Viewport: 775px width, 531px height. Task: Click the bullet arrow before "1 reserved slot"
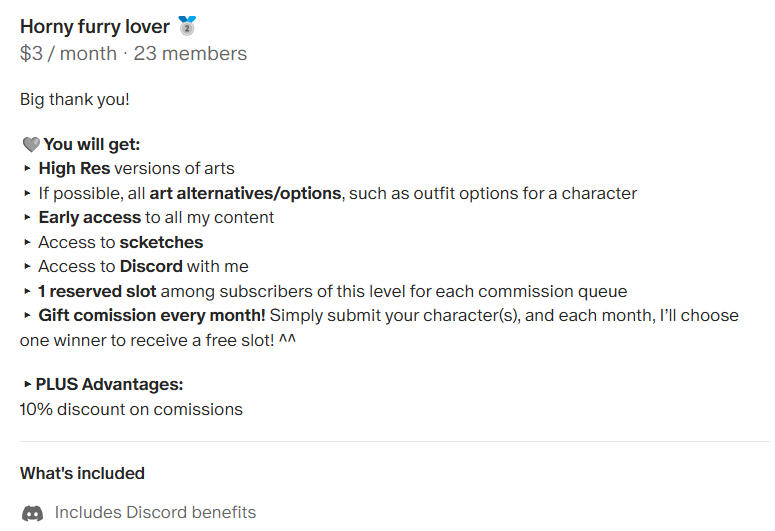pyautogui.click(x=26, y=292)
